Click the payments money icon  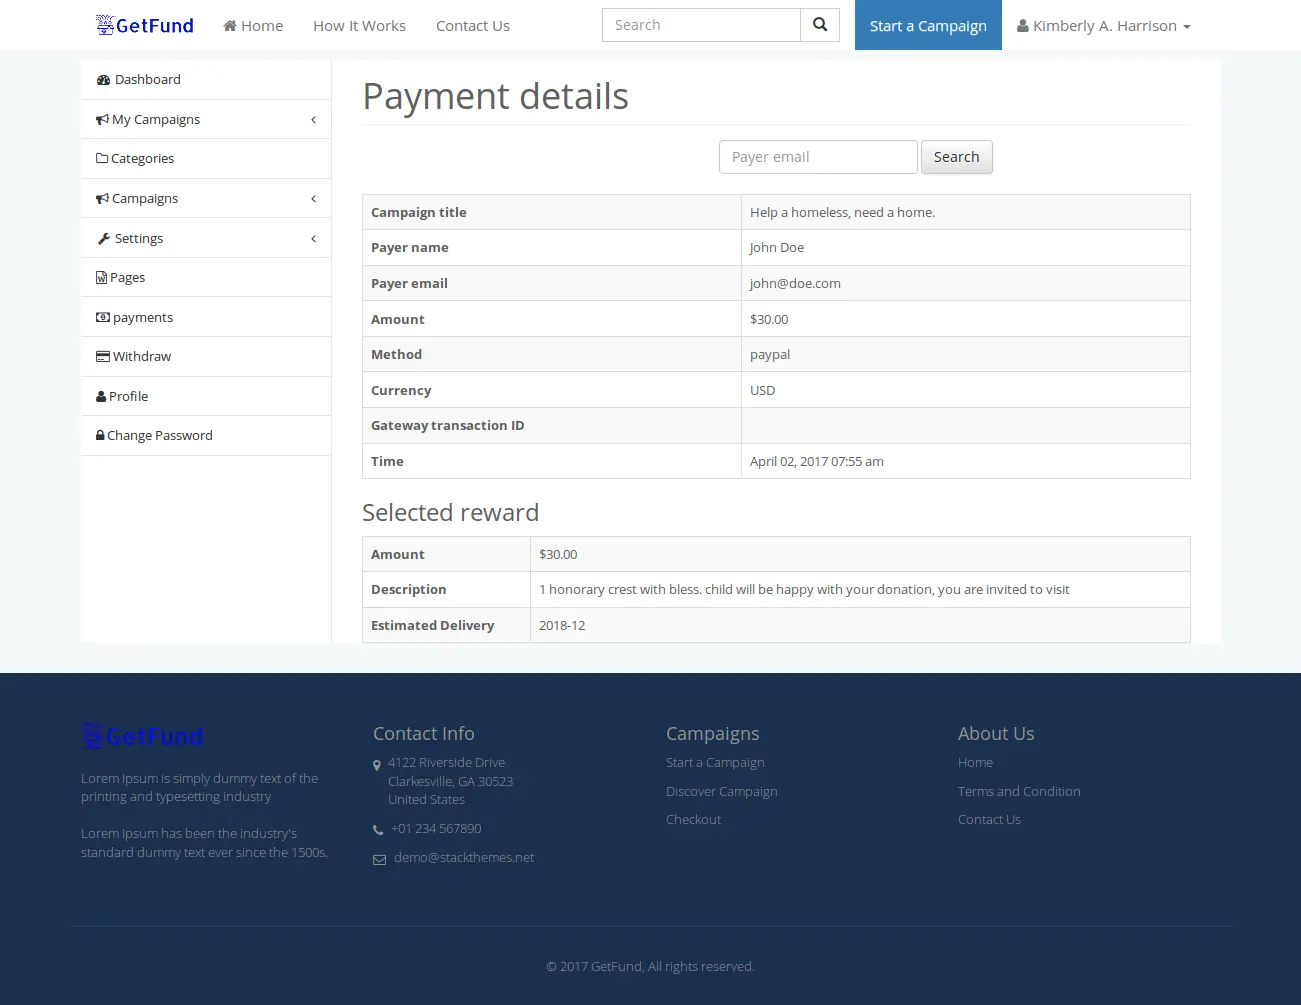pyautogui.click(x=103, y=317)
